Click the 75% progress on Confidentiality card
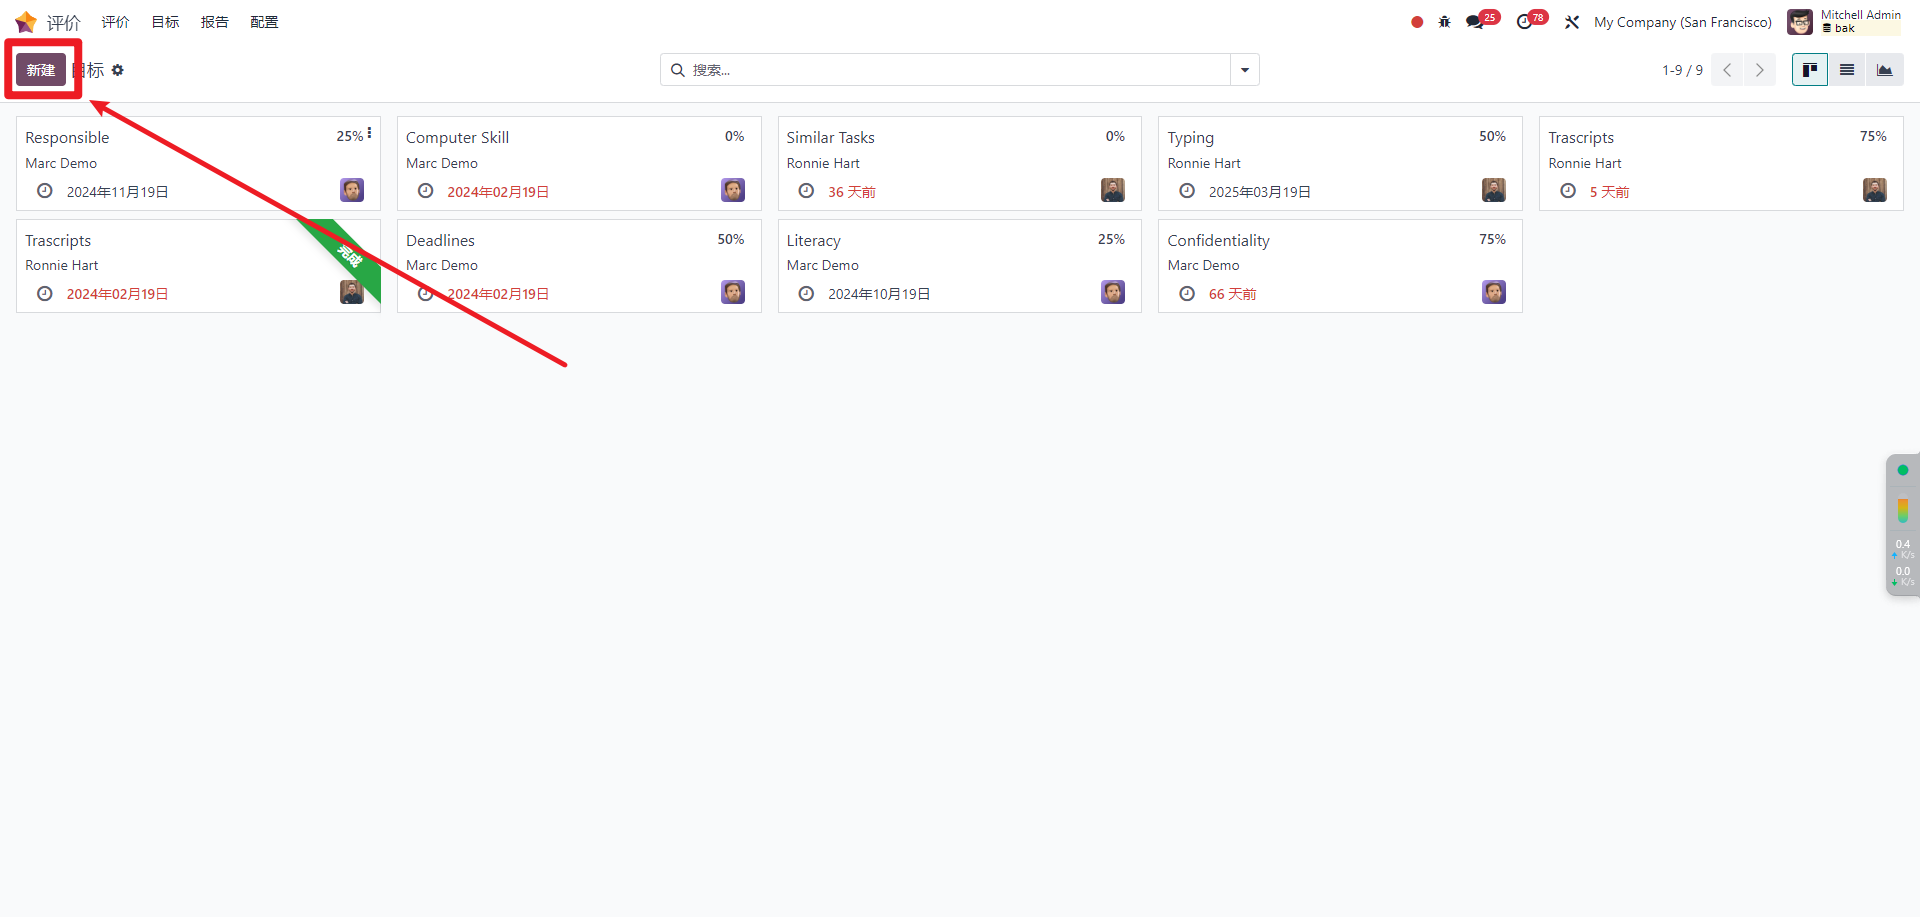This screenshot has width=1920, height=917. pos(1492,239)
